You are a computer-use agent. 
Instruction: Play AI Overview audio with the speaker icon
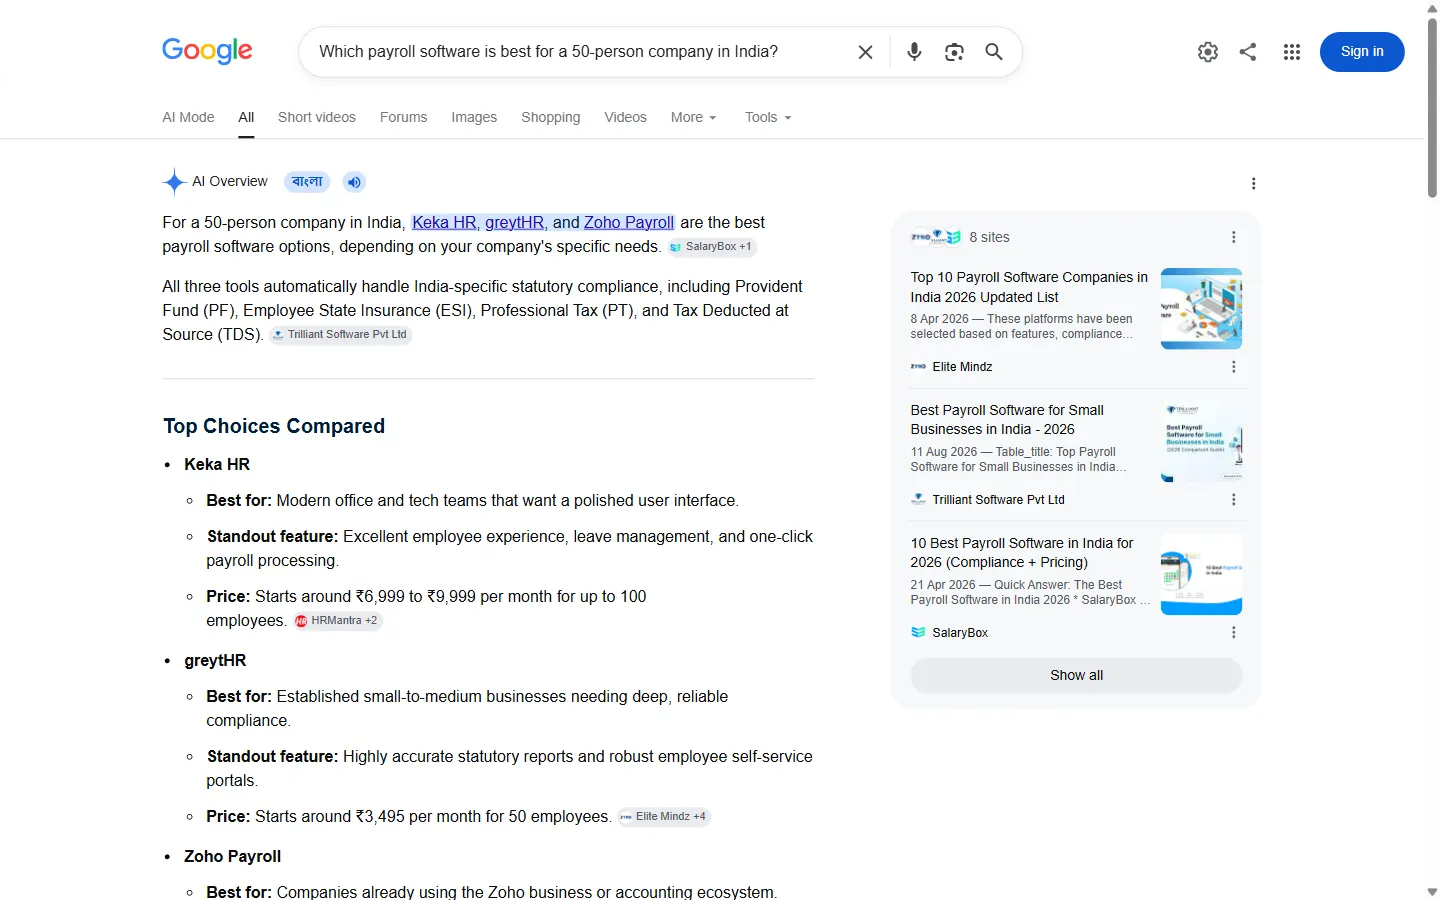354,182
